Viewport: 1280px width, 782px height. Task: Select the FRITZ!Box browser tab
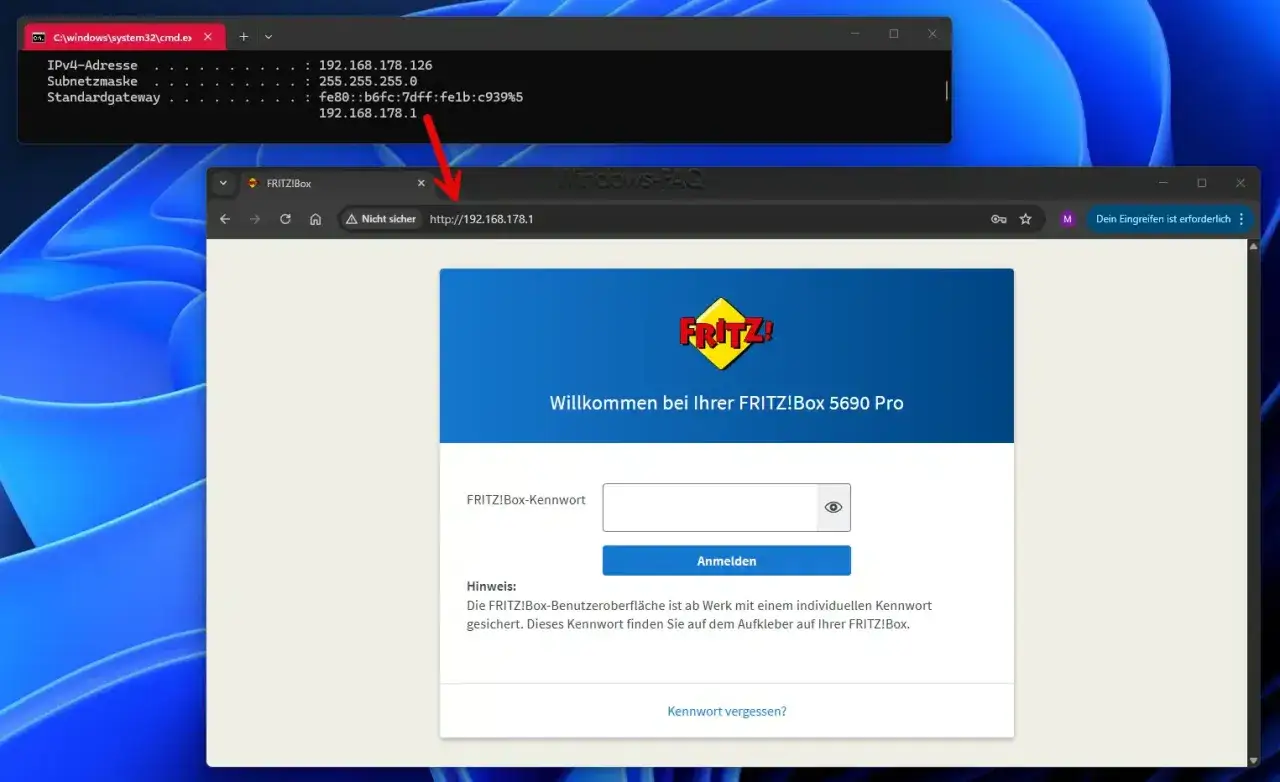click(x=335, y=184)
